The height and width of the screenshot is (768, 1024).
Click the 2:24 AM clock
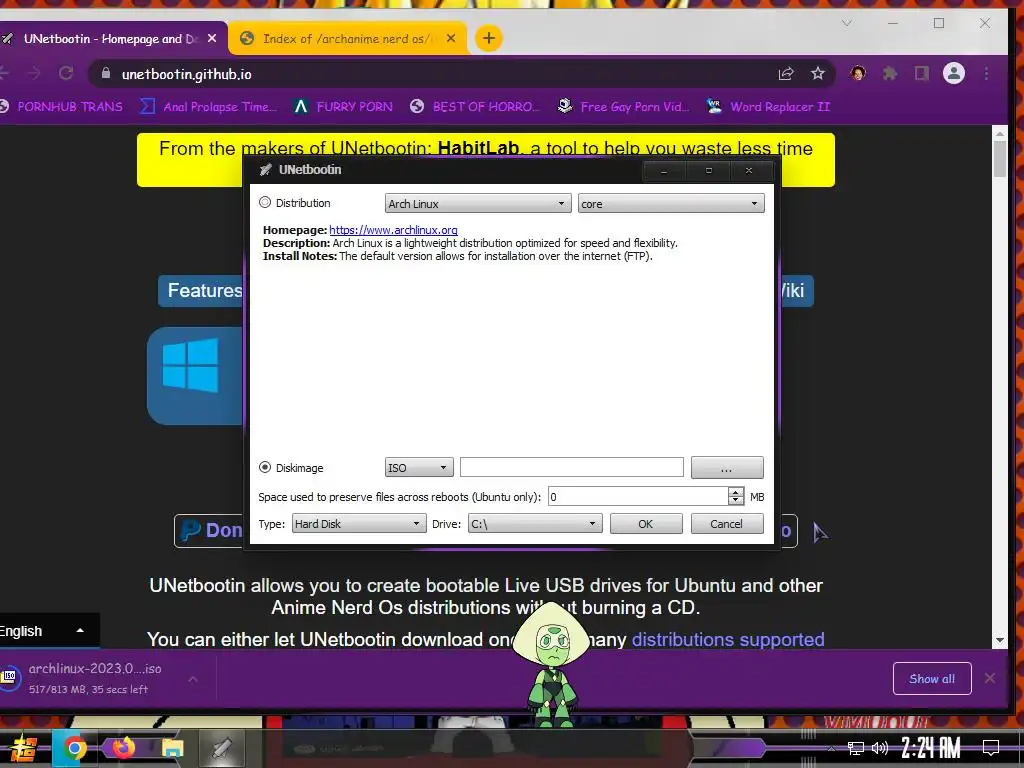pyautogui.click(x=931, y=748)
